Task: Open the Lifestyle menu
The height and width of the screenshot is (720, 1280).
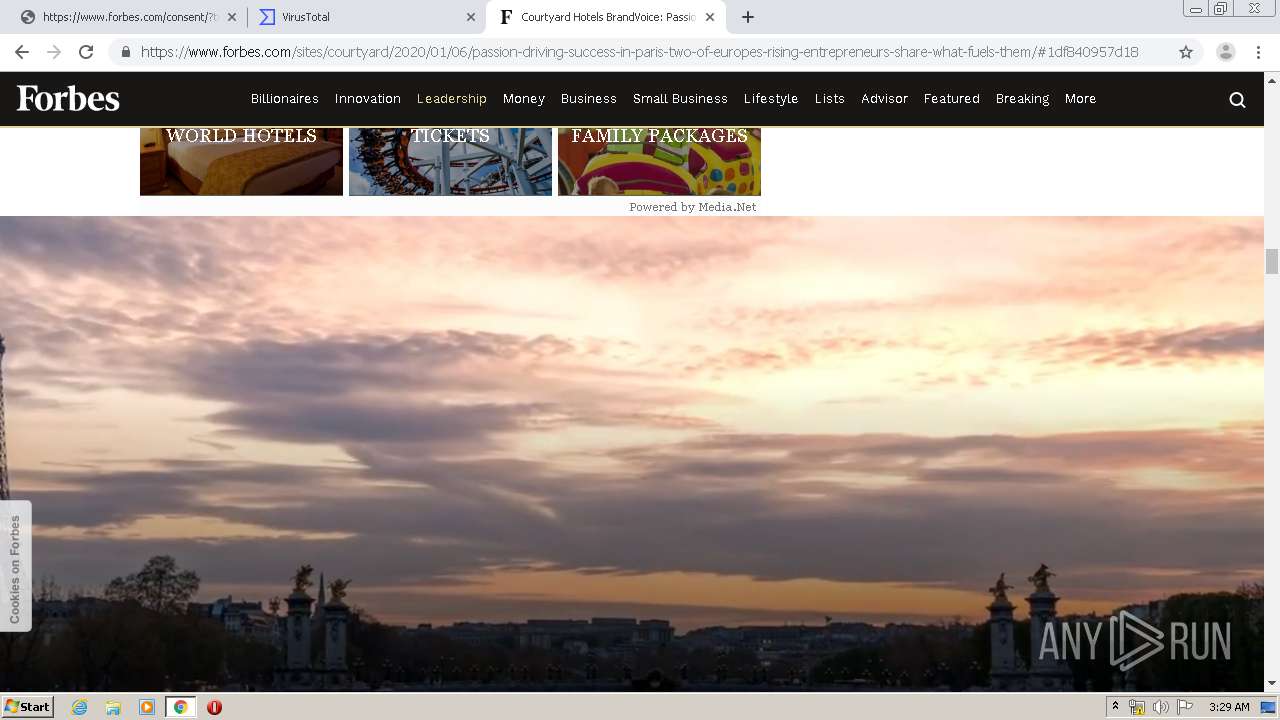Action: 771,99
